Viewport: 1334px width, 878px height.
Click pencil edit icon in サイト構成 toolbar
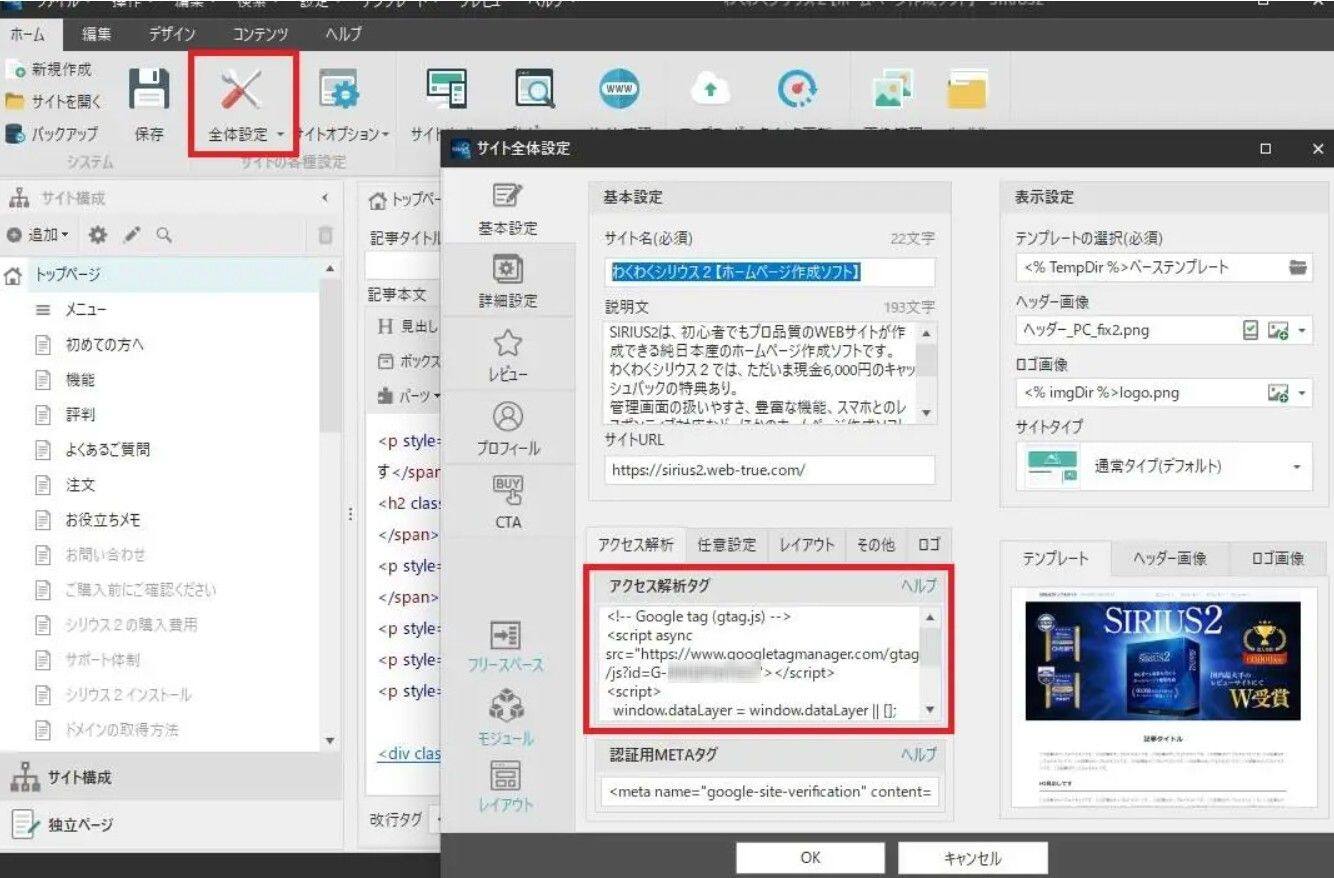(x=131, y=235)
